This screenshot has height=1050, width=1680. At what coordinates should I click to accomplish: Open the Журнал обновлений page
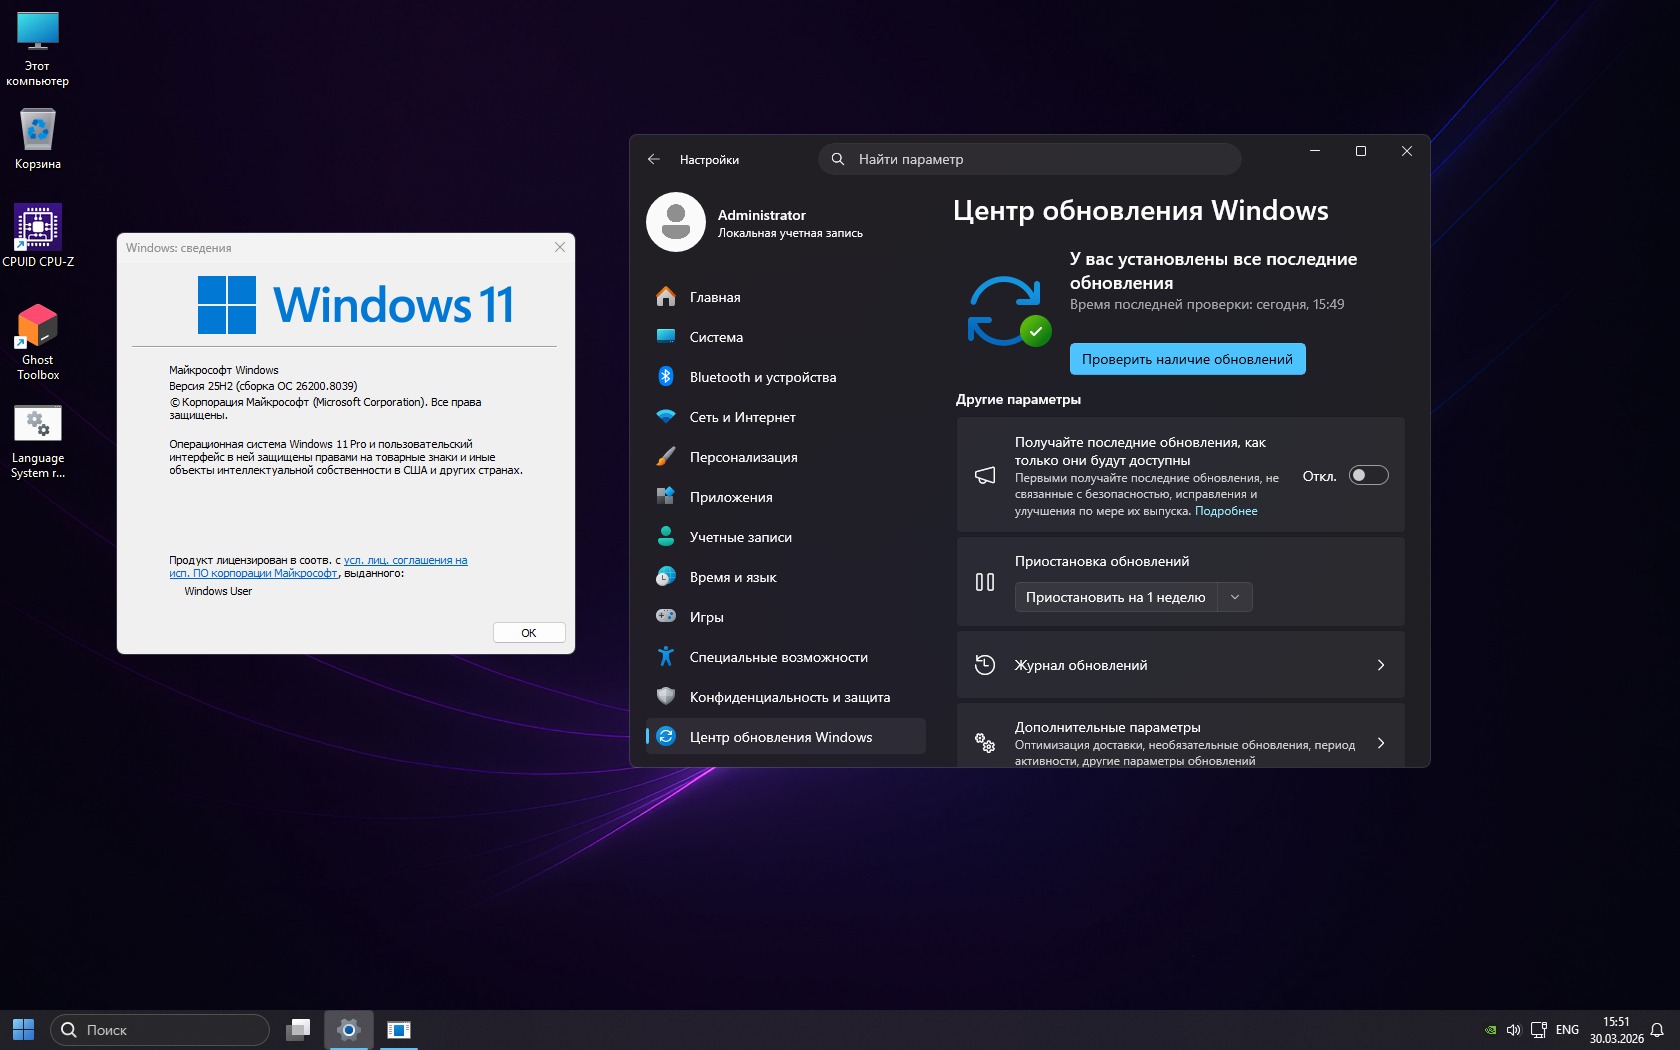point(1180,664)
